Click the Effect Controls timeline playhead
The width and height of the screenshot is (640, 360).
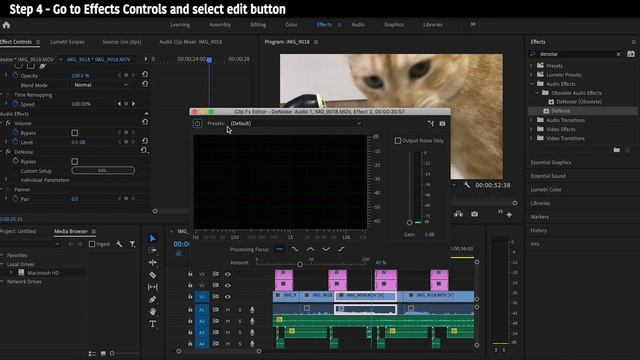pyautogui.click(x=209, y=60)
